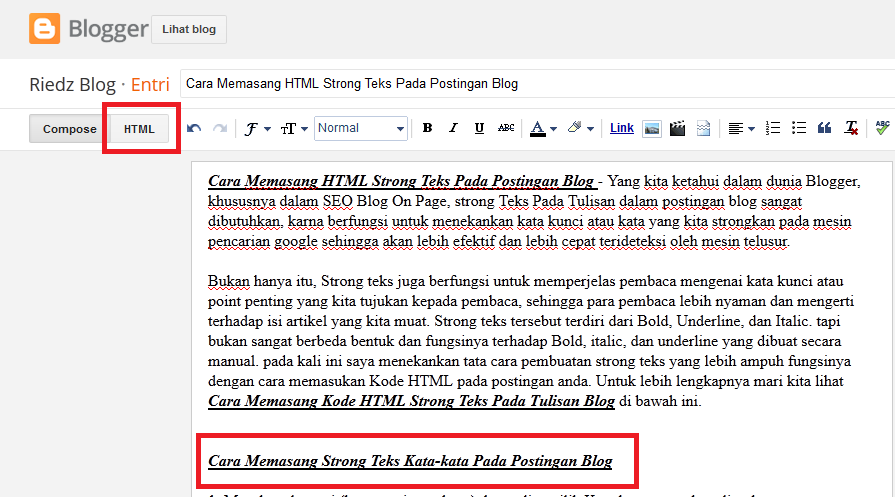Screen dimensions: 895x497
Task: Switch to HTML editing mode
Action: tap(139, 129)
